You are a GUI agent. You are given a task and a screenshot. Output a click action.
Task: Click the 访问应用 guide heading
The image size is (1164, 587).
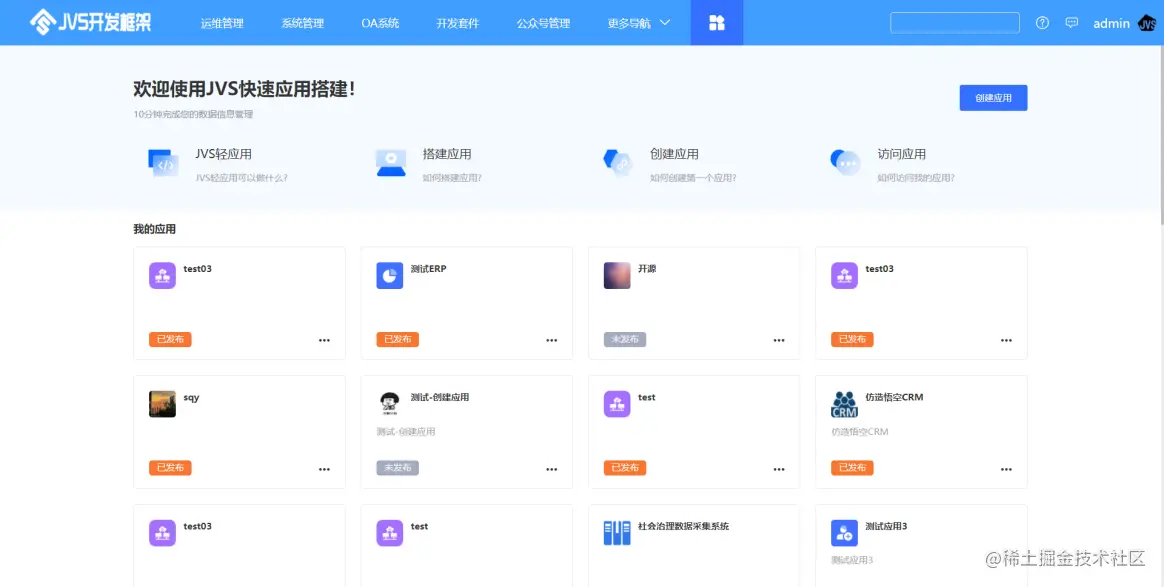pyautogui.click(x=901, y=154)
